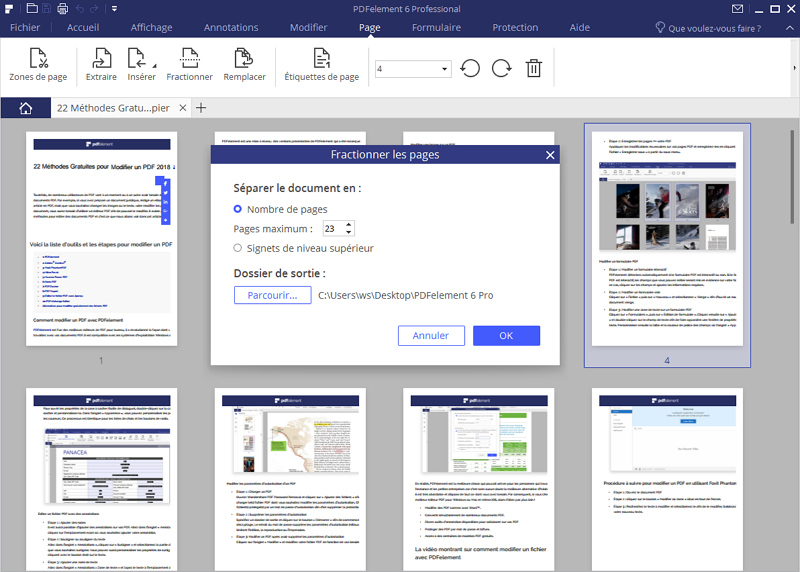This screenshot has width=800, height=572.
Task: Select the 22 Méthodes Gratu...pier tab
Action: [113, 108]
